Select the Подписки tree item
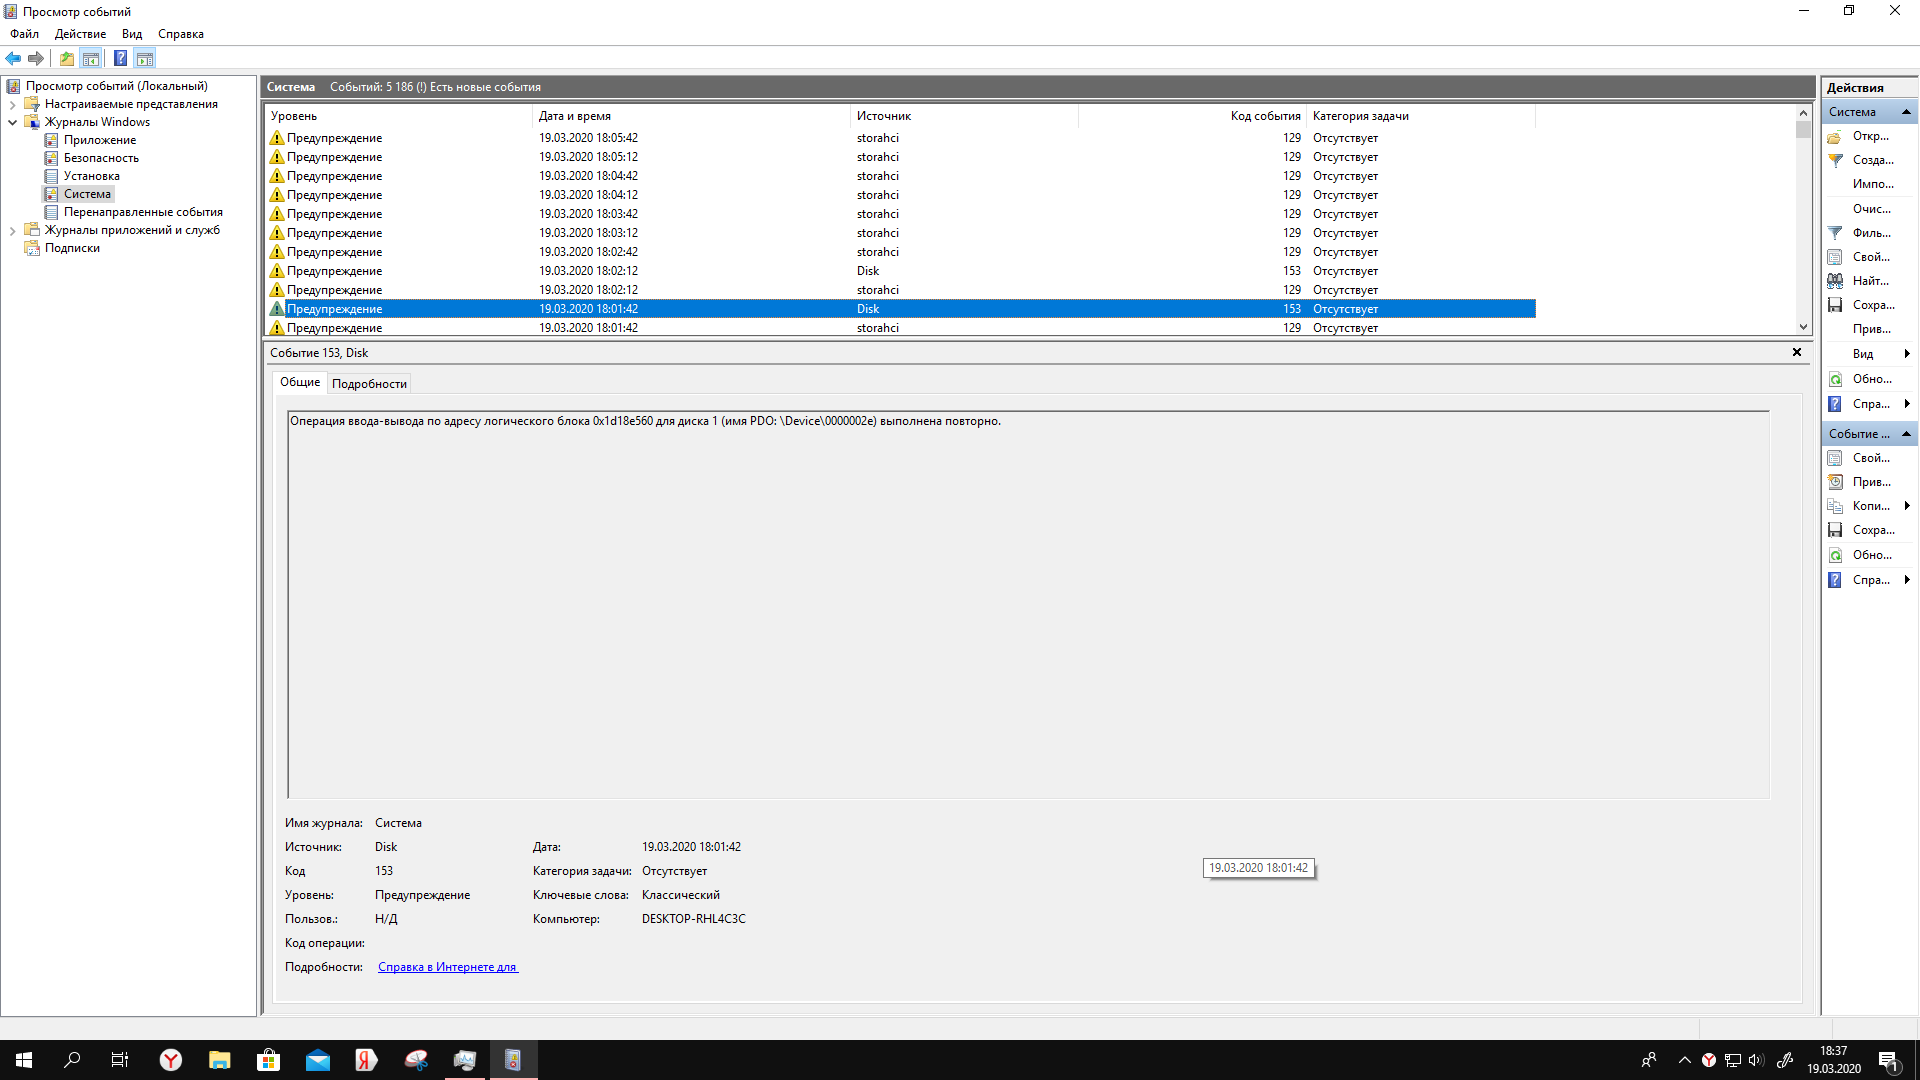This screenshot has width=1920, height=1080. pos(72,248)
